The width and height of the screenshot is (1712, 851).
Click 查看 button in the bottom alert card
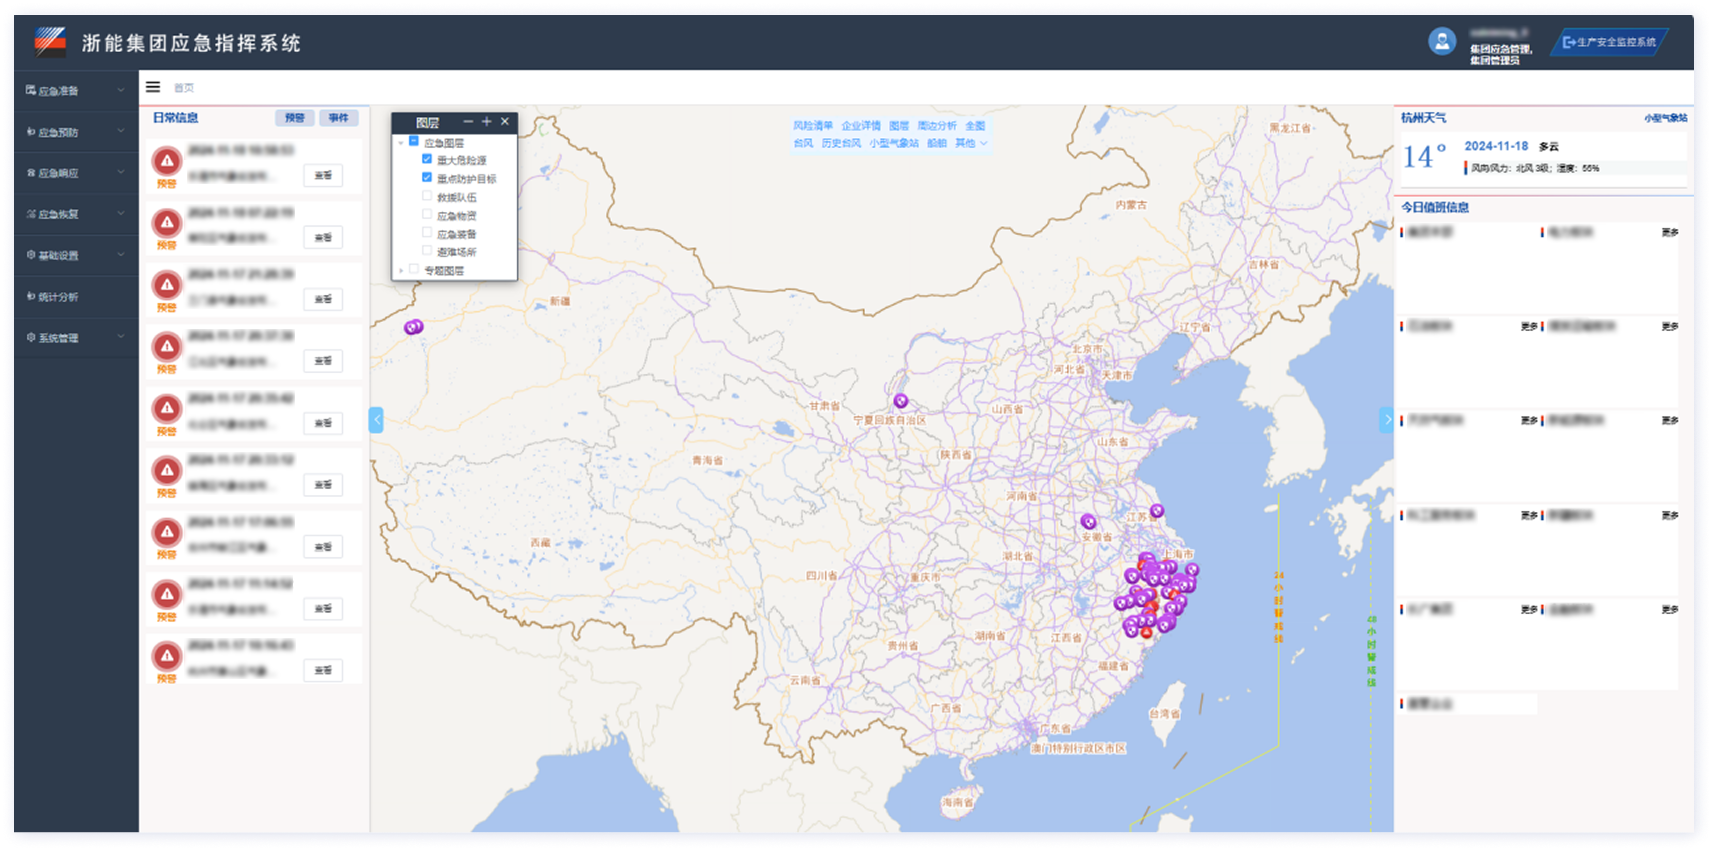point(323,670)
